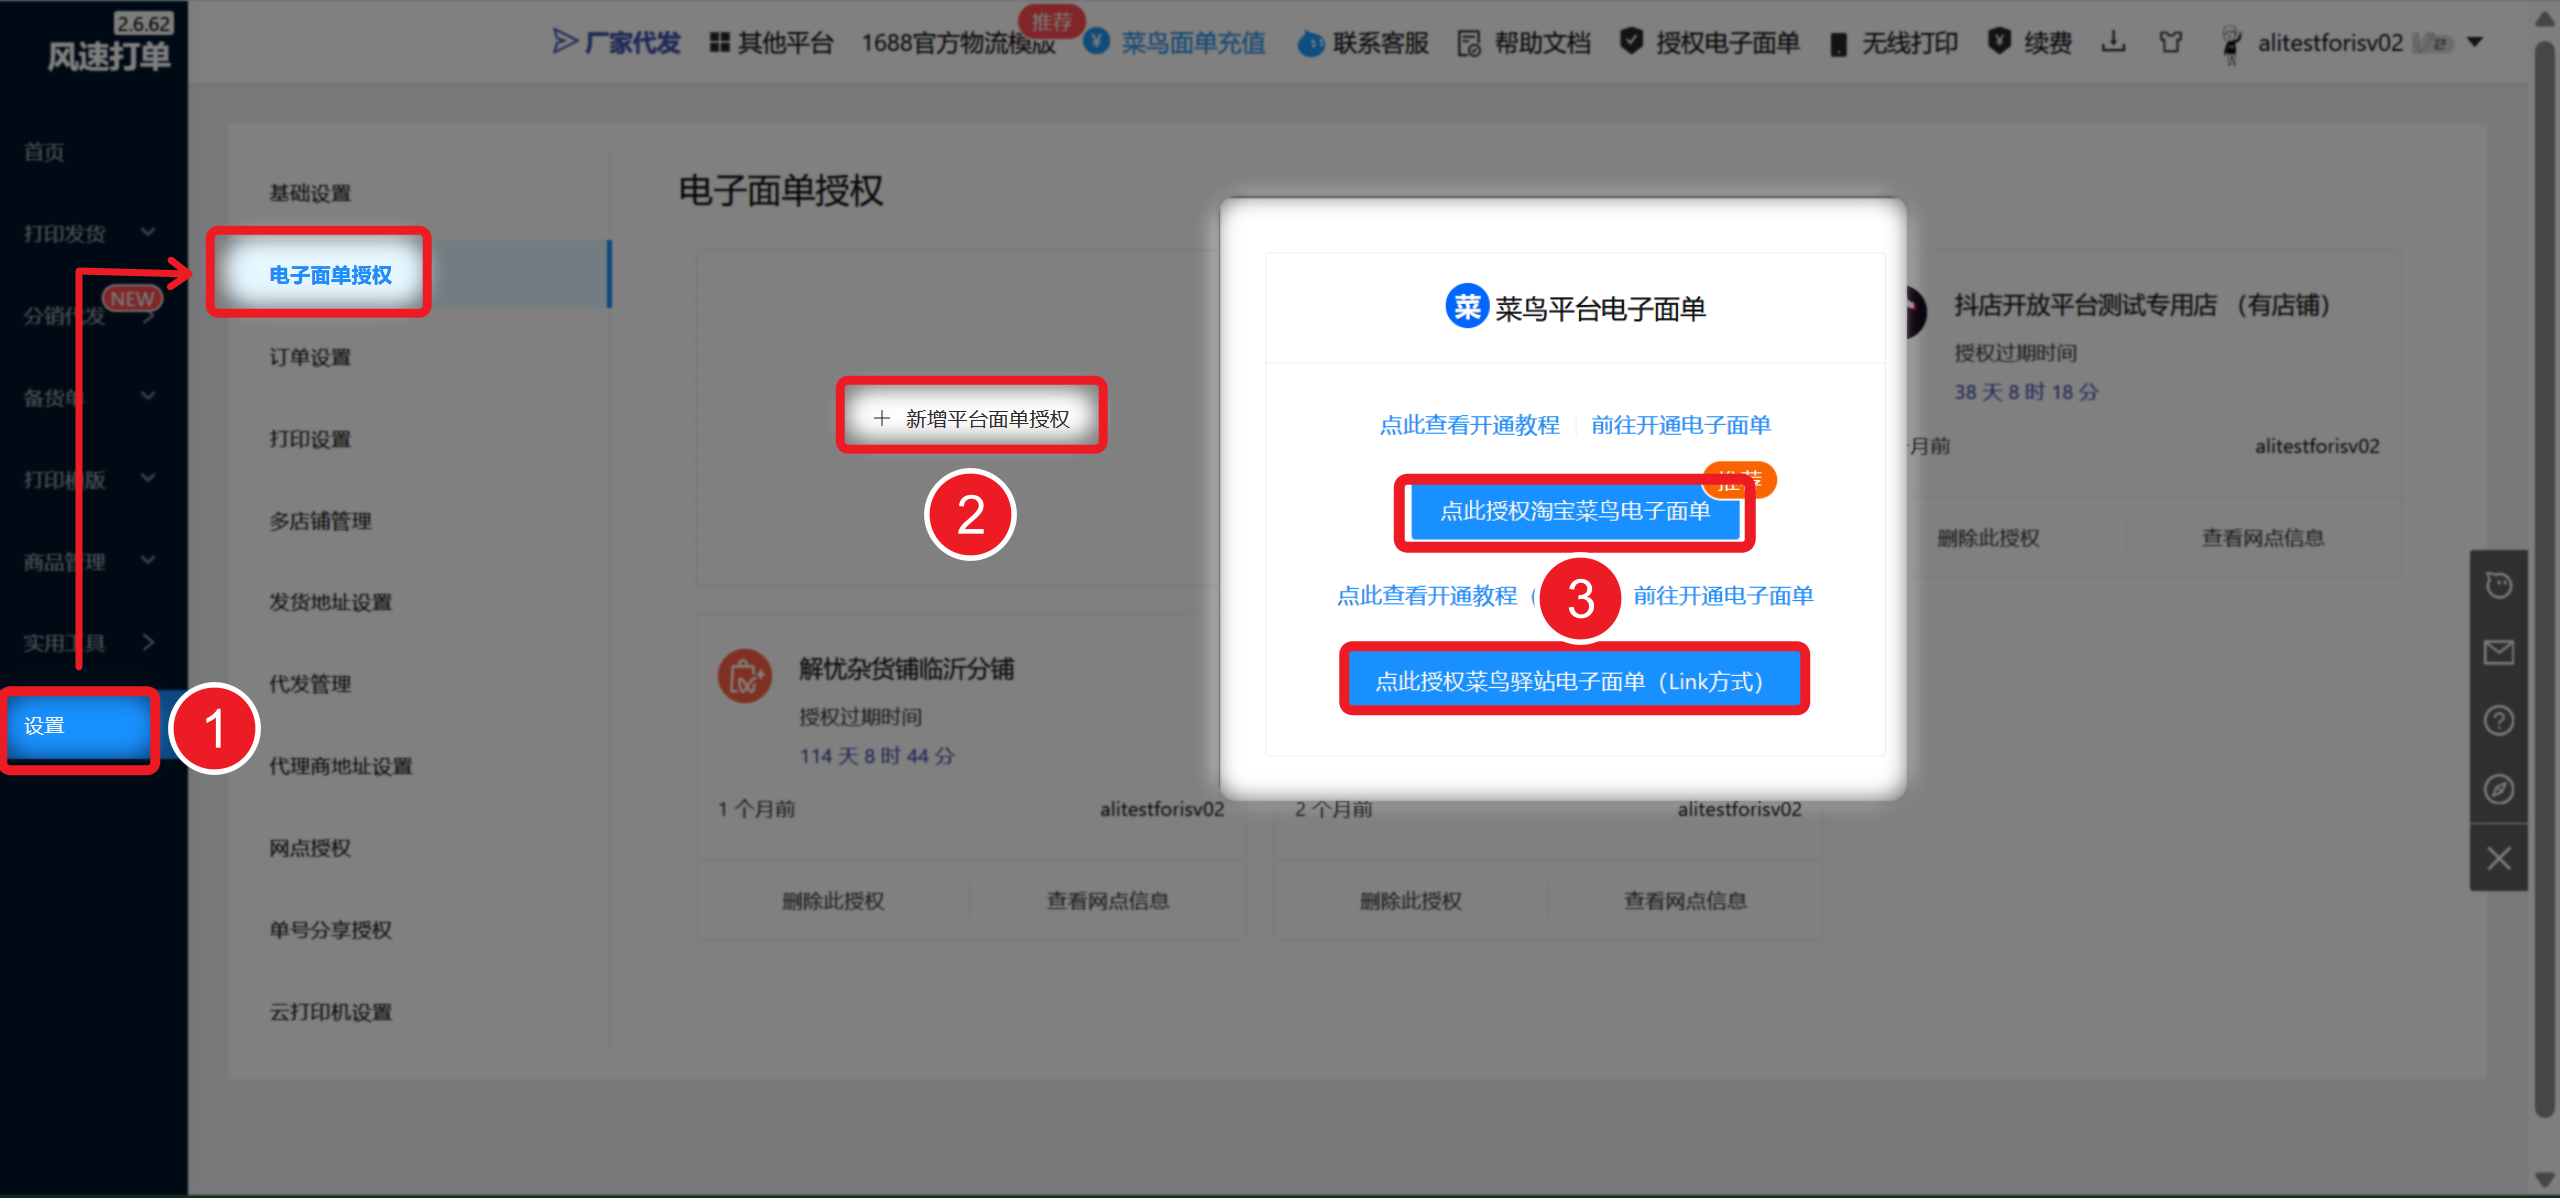Image resolution: width=2560 pixels, height=1198 pixels.
Task: Open 基础设置 settings tab
Action: 310,193
